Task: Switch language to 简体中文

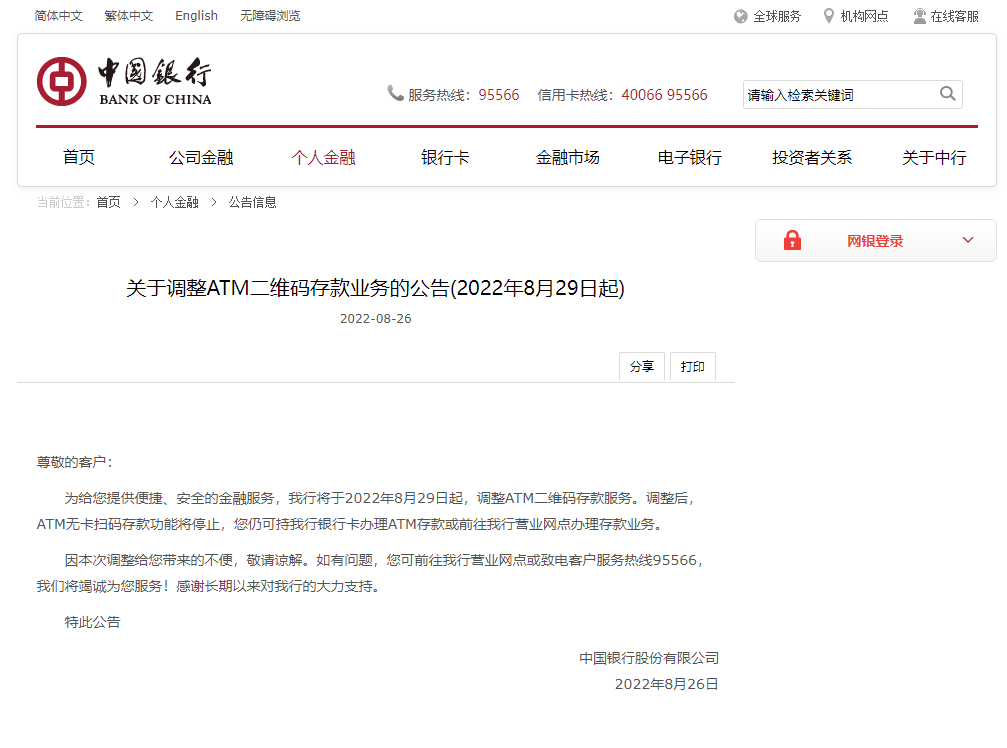Action: pos(58,16)
